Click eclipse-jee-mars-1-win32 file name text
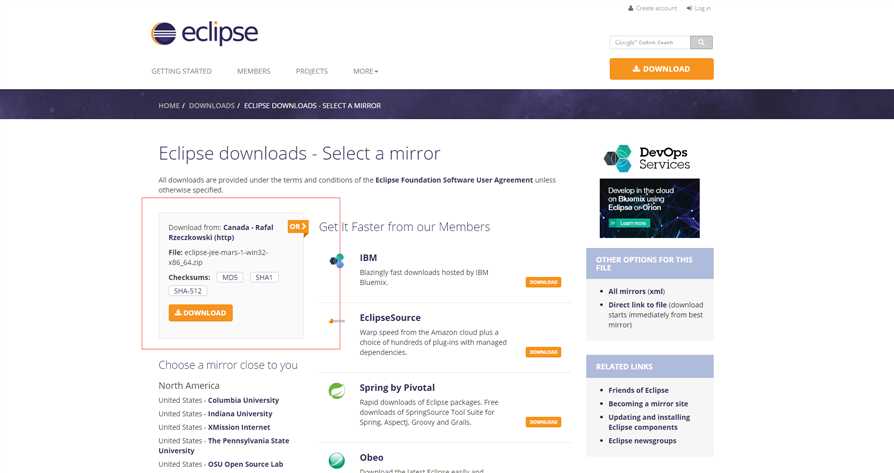Image resolution: width=894 pixels, height=473 pixels. coord(218,258)
